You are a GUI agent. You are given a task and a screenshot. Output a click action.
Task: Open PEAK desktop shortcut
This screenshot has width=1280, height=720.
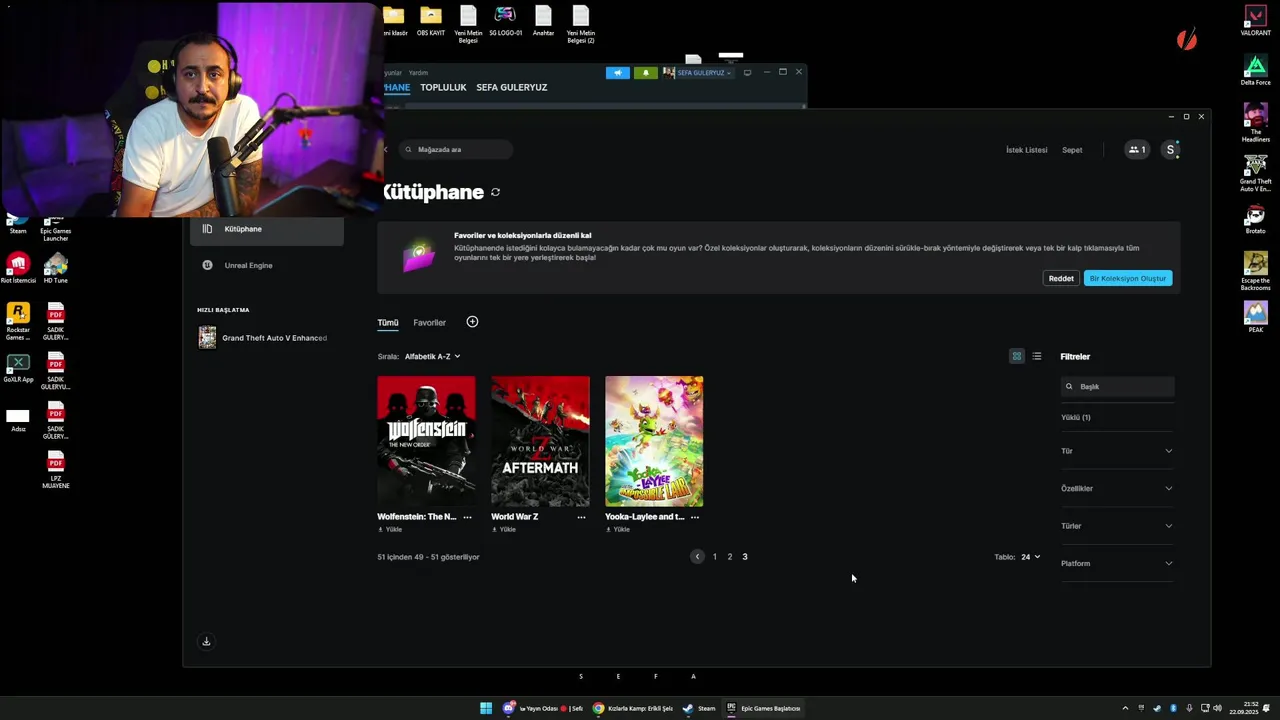pyautogui.click(x=1256, y=316)
